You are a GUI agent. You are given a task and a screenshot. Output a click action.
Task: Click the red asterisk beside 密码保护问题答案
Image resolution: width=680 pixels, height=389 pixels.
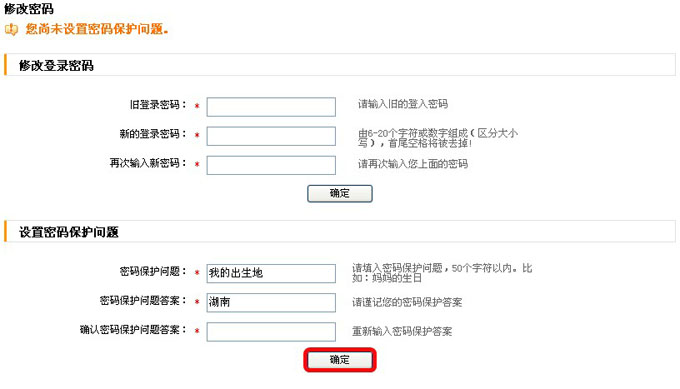(197, 301)
